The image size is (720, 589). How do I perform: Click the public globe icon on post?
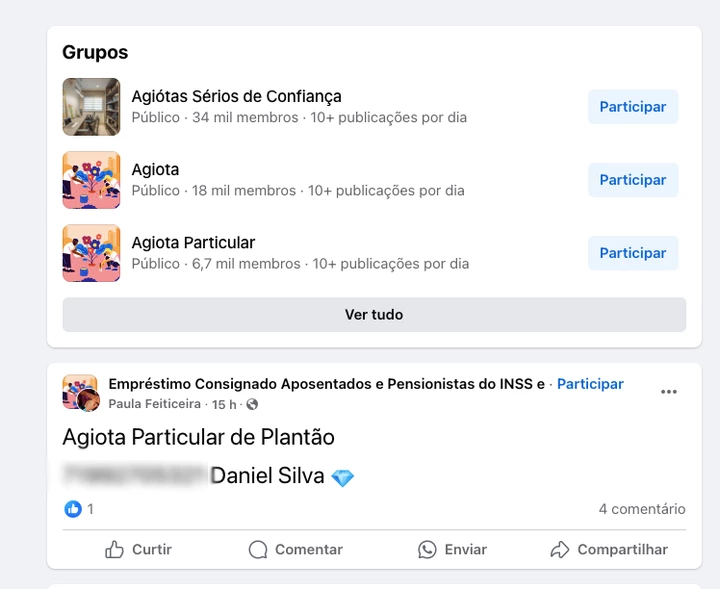252,404
